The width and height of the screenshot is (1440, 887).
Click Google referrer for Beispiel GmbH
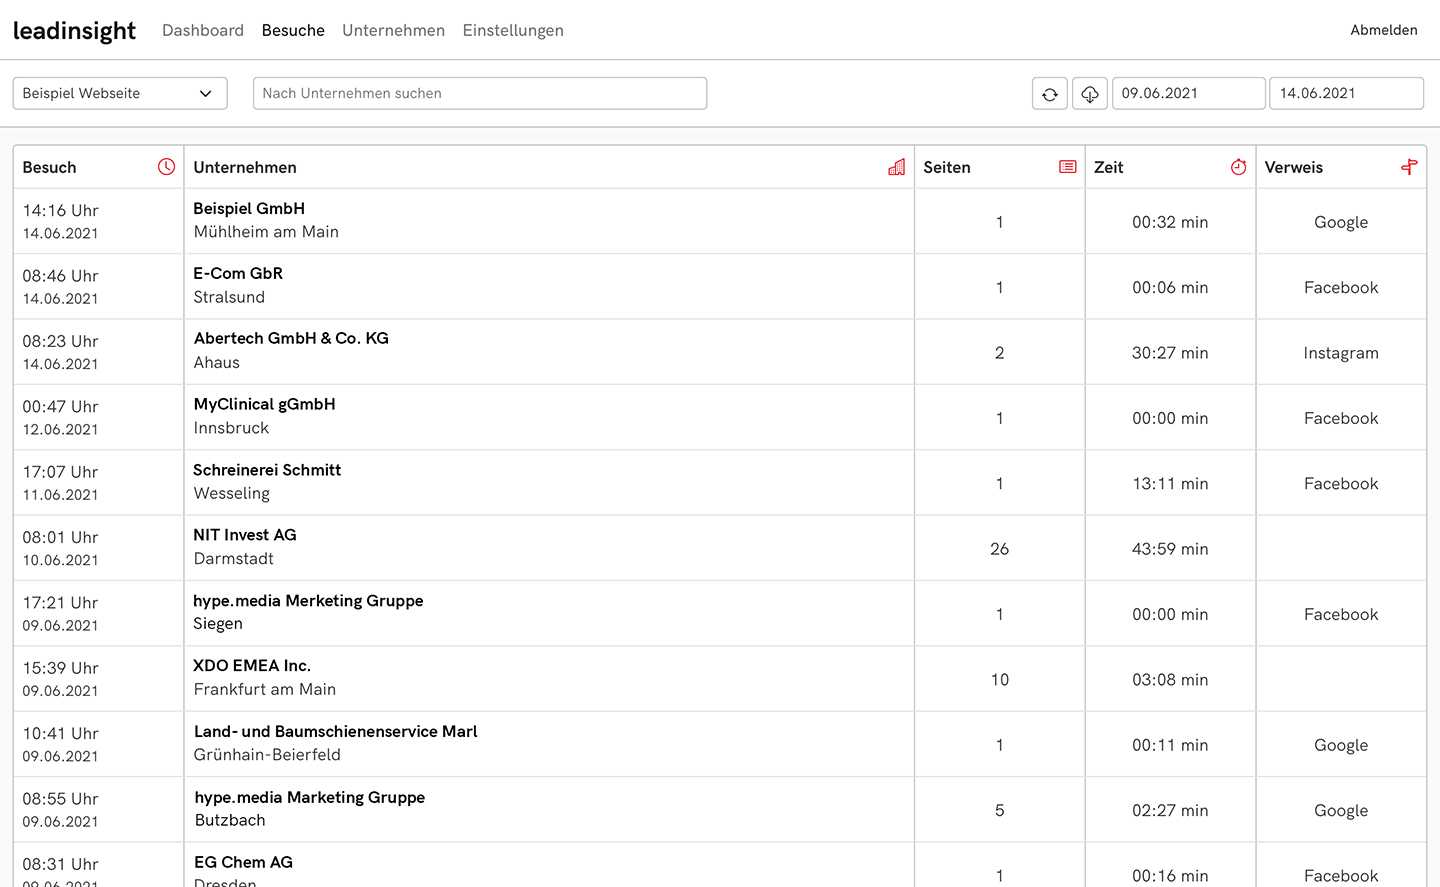(1341, 222)
